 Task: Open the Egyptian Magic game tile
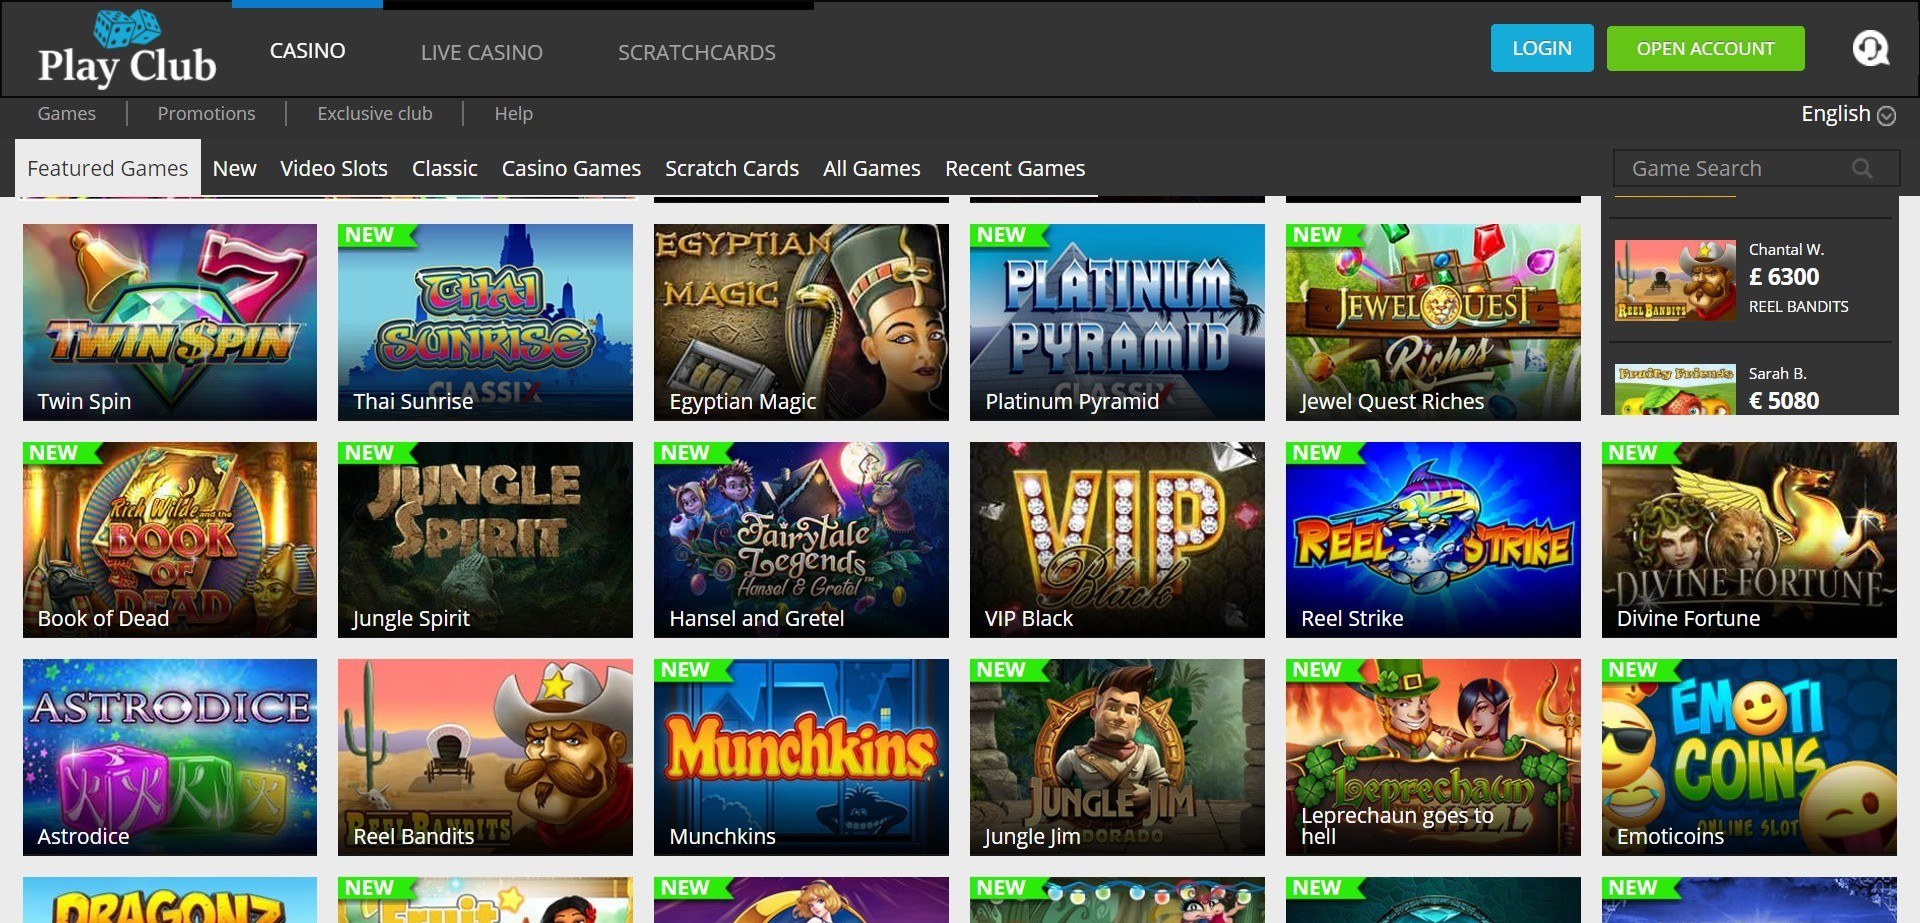point(801,322)
